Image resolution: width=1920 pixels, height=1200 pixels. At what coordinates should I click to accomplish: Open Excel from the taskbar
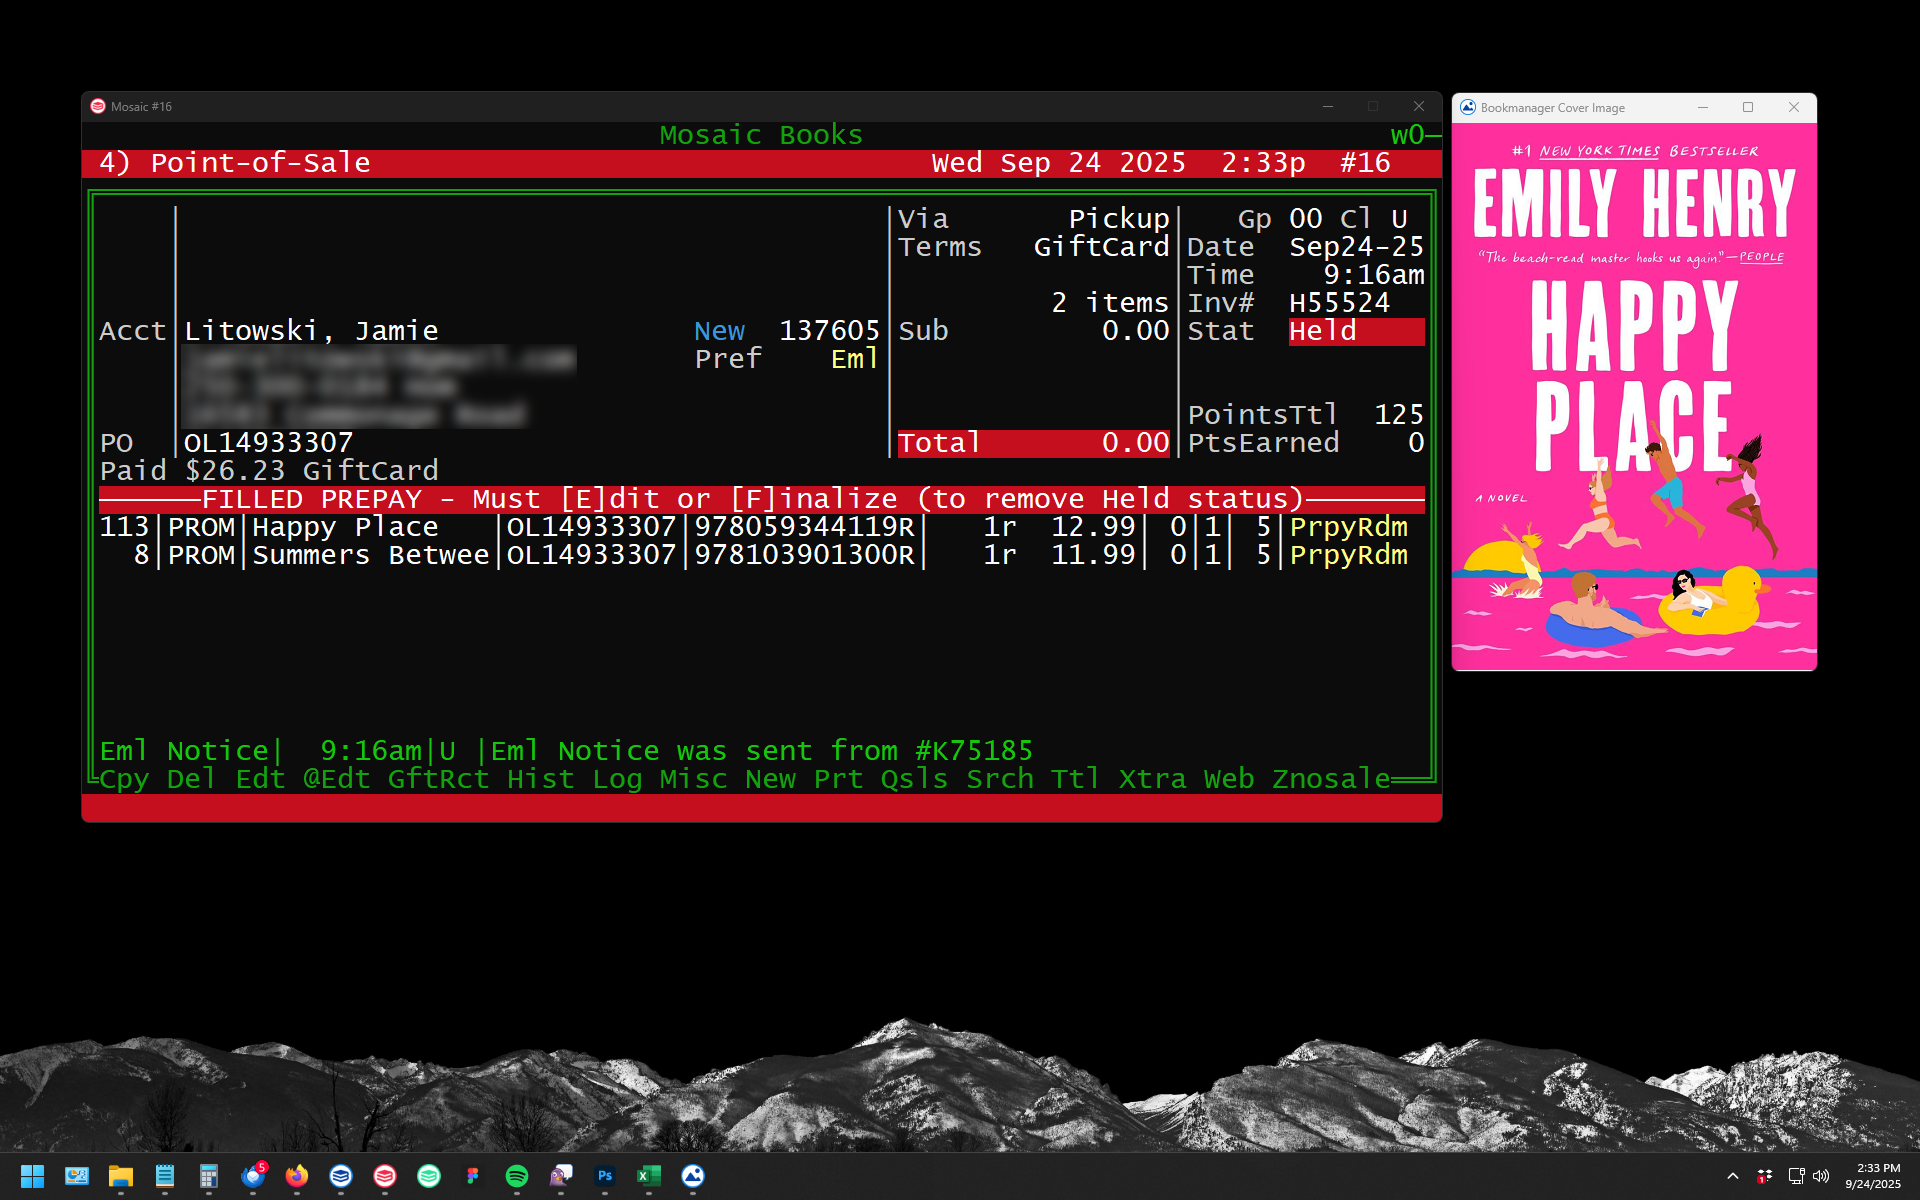[649, 1176]
